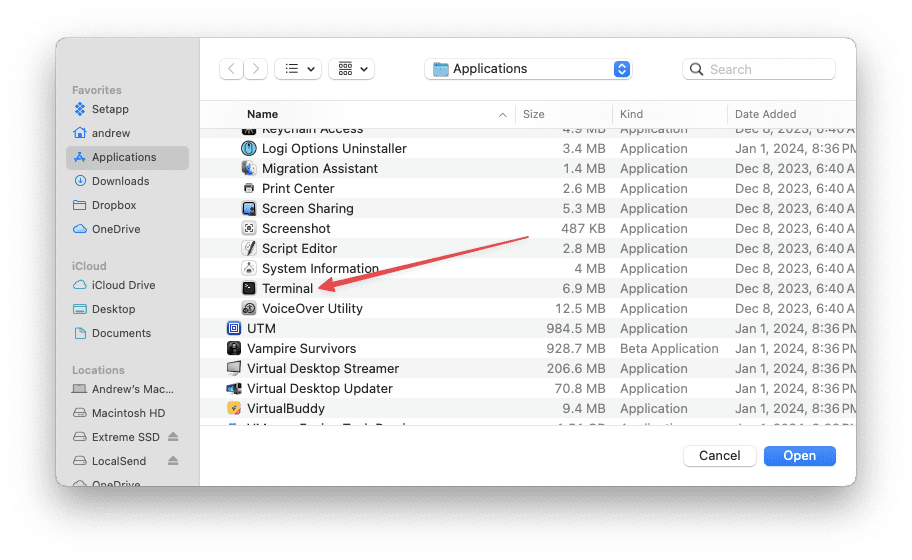This screenshot has width=912, height=560.
Task: Click the Virtual Desktop Streamer icon
Action: (234, 368)
